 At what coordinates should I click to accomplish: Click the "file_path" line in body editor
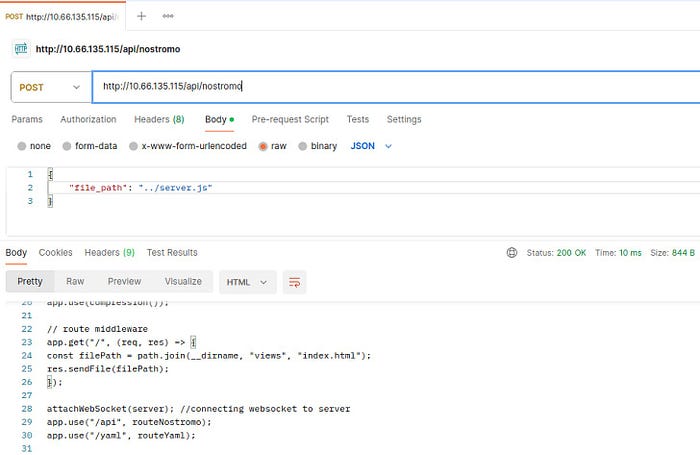141,188
